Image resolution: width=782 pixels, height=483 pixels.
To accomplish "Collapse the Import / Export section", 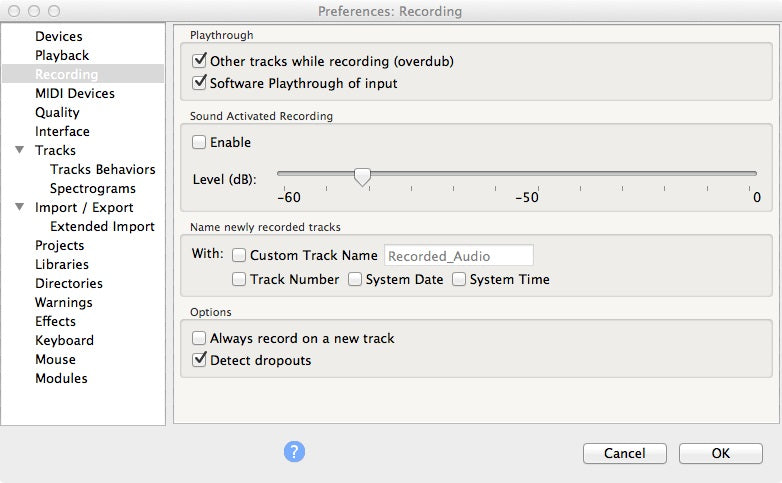I will click(x=18, y=208).
